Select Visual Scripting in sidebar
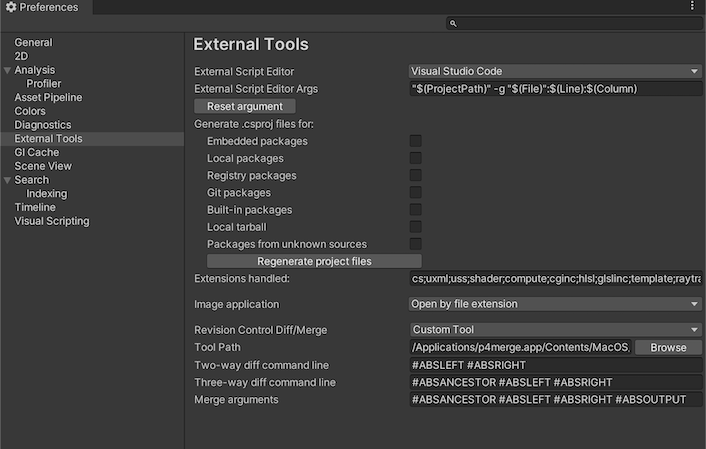This screenshot has height=449, width=706. pos(51,221)
